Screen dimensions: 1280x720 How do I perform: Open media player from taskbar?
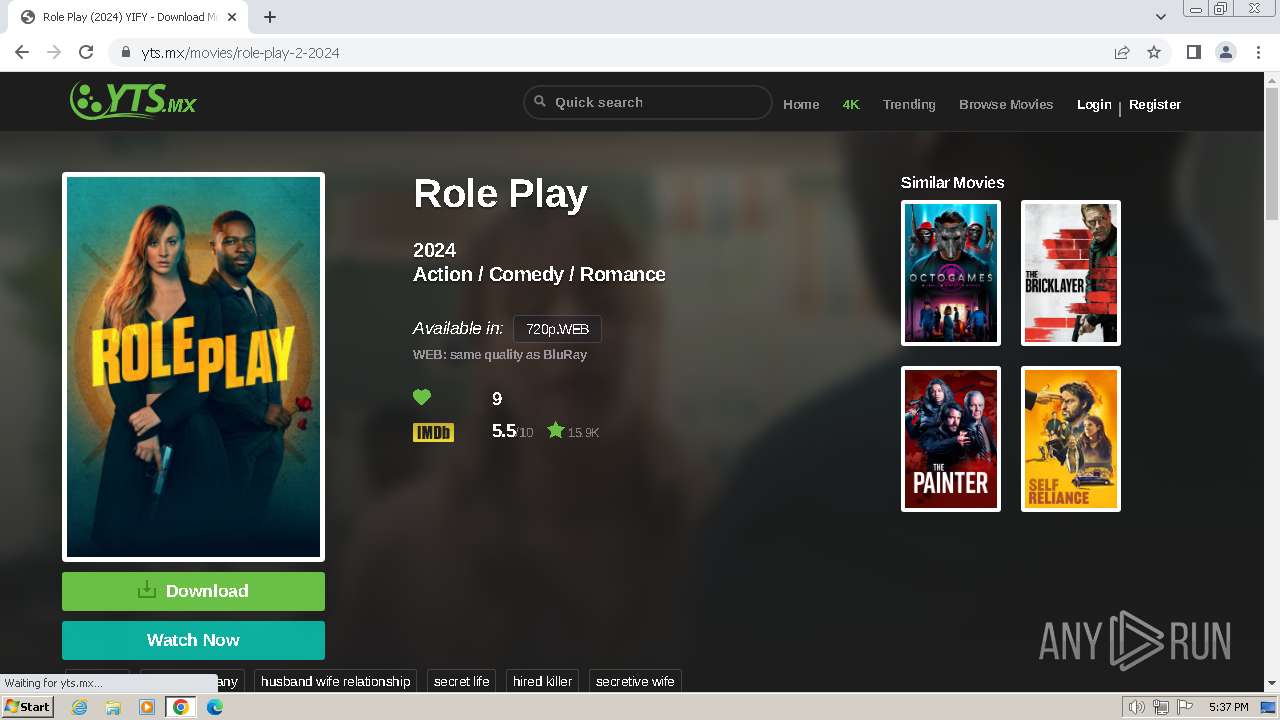tap(147, 707)
